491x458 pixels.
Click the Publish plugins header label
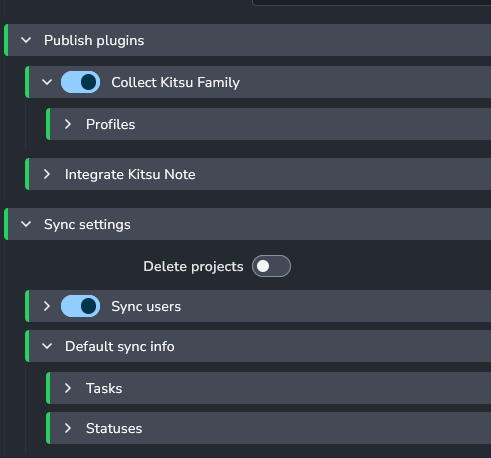(x=94, y=41)
